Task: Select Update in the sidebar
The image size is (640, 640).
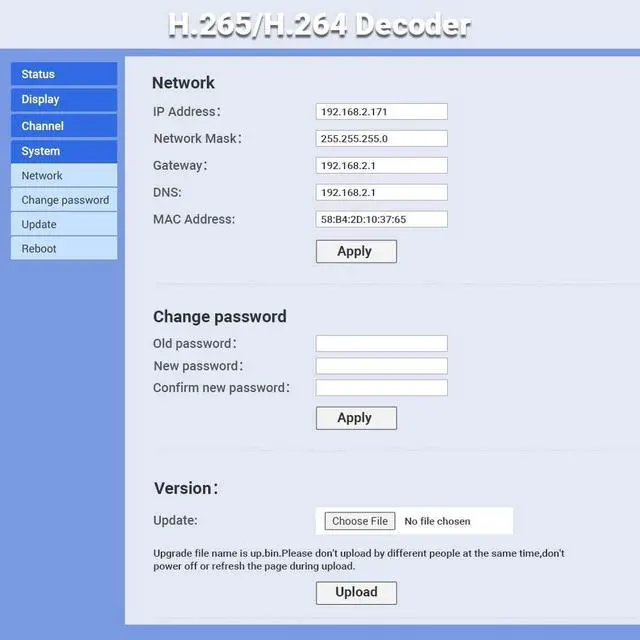Action: 63,224
